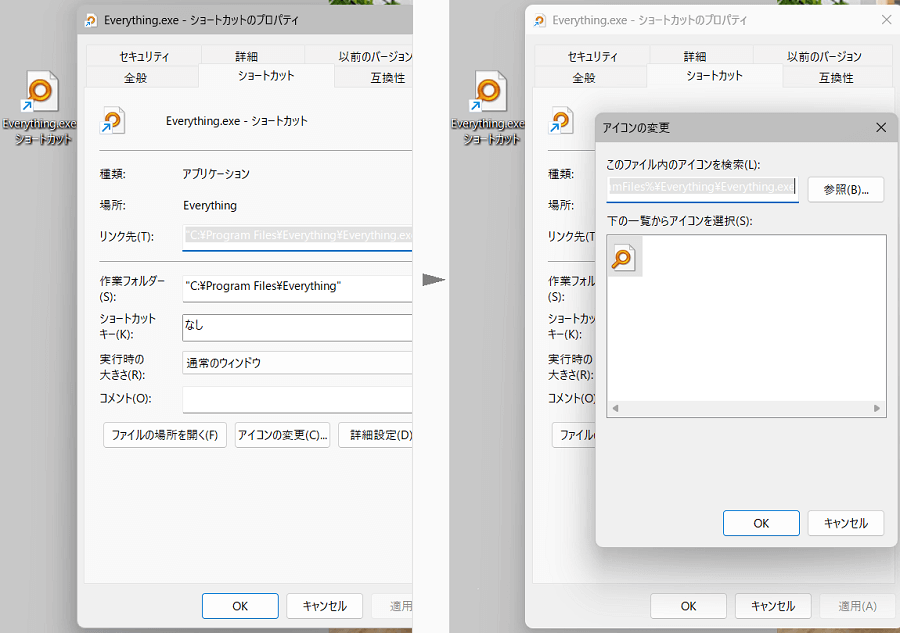Select ショートカット tab in the left window
Screen dimensions: 900x633
(x=266, y=76)
